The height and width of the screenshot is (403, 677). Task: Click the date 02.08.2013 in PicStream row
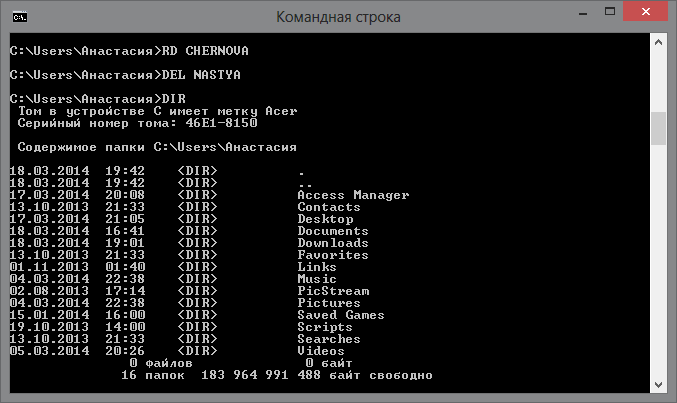(x=49, y=291)
